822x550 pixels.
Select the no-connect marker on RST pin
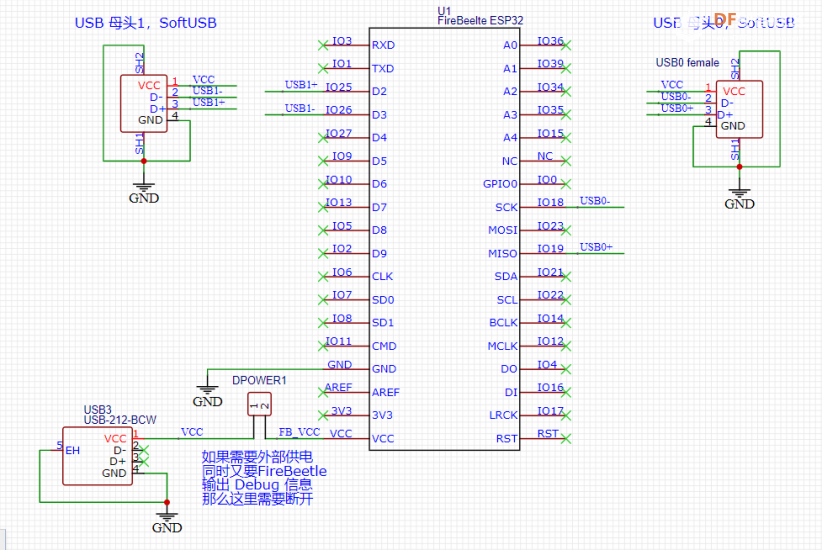pos(565,438)
